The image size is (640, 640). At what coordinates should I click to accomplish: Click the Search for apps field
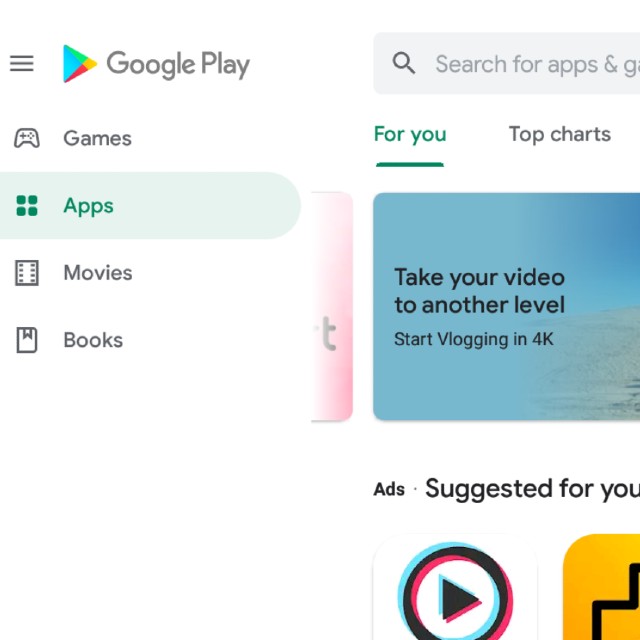[507, 63]
